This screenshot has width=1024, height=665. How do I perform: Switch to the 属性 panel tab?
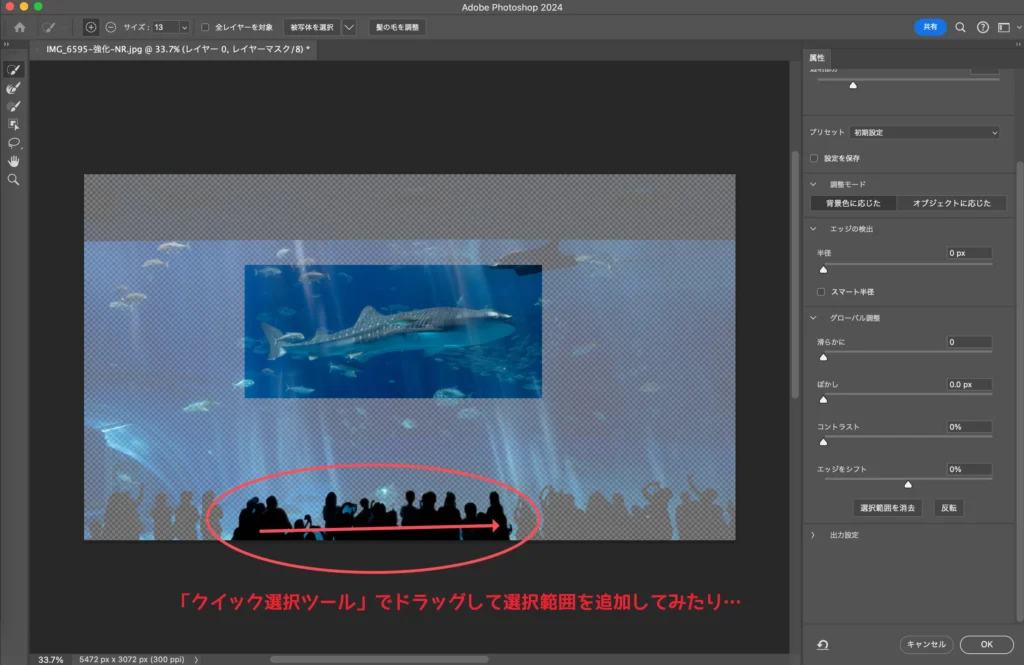(817, 58)
